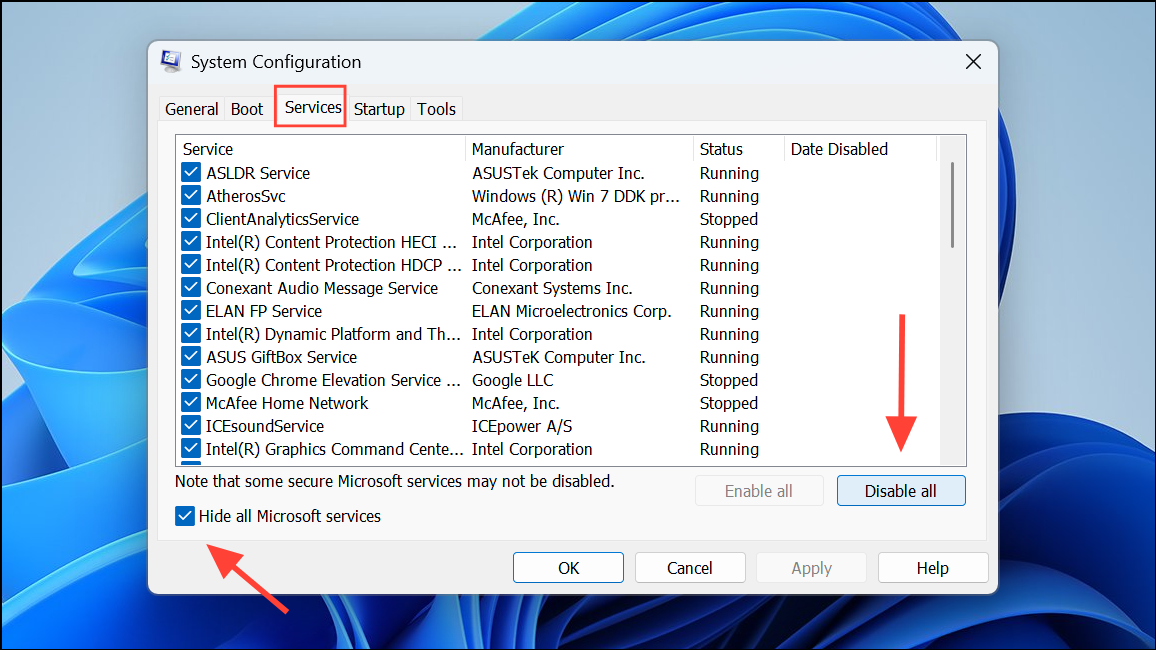Uncheck the ASLDR Service checkbox
The image size is (1156, 650).
[x=191, y=172]
